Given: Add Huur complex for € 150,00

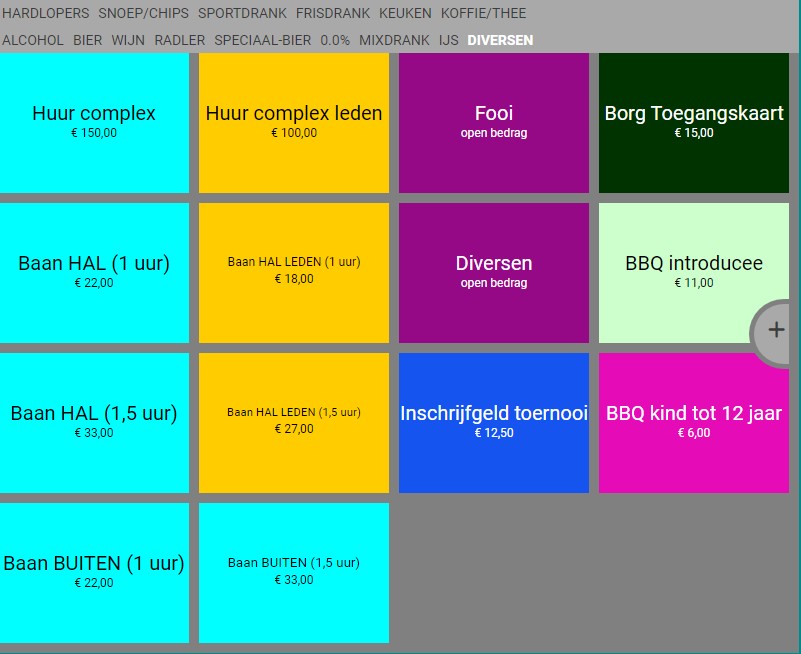Looking at the screenshot, I should (94, 122).
